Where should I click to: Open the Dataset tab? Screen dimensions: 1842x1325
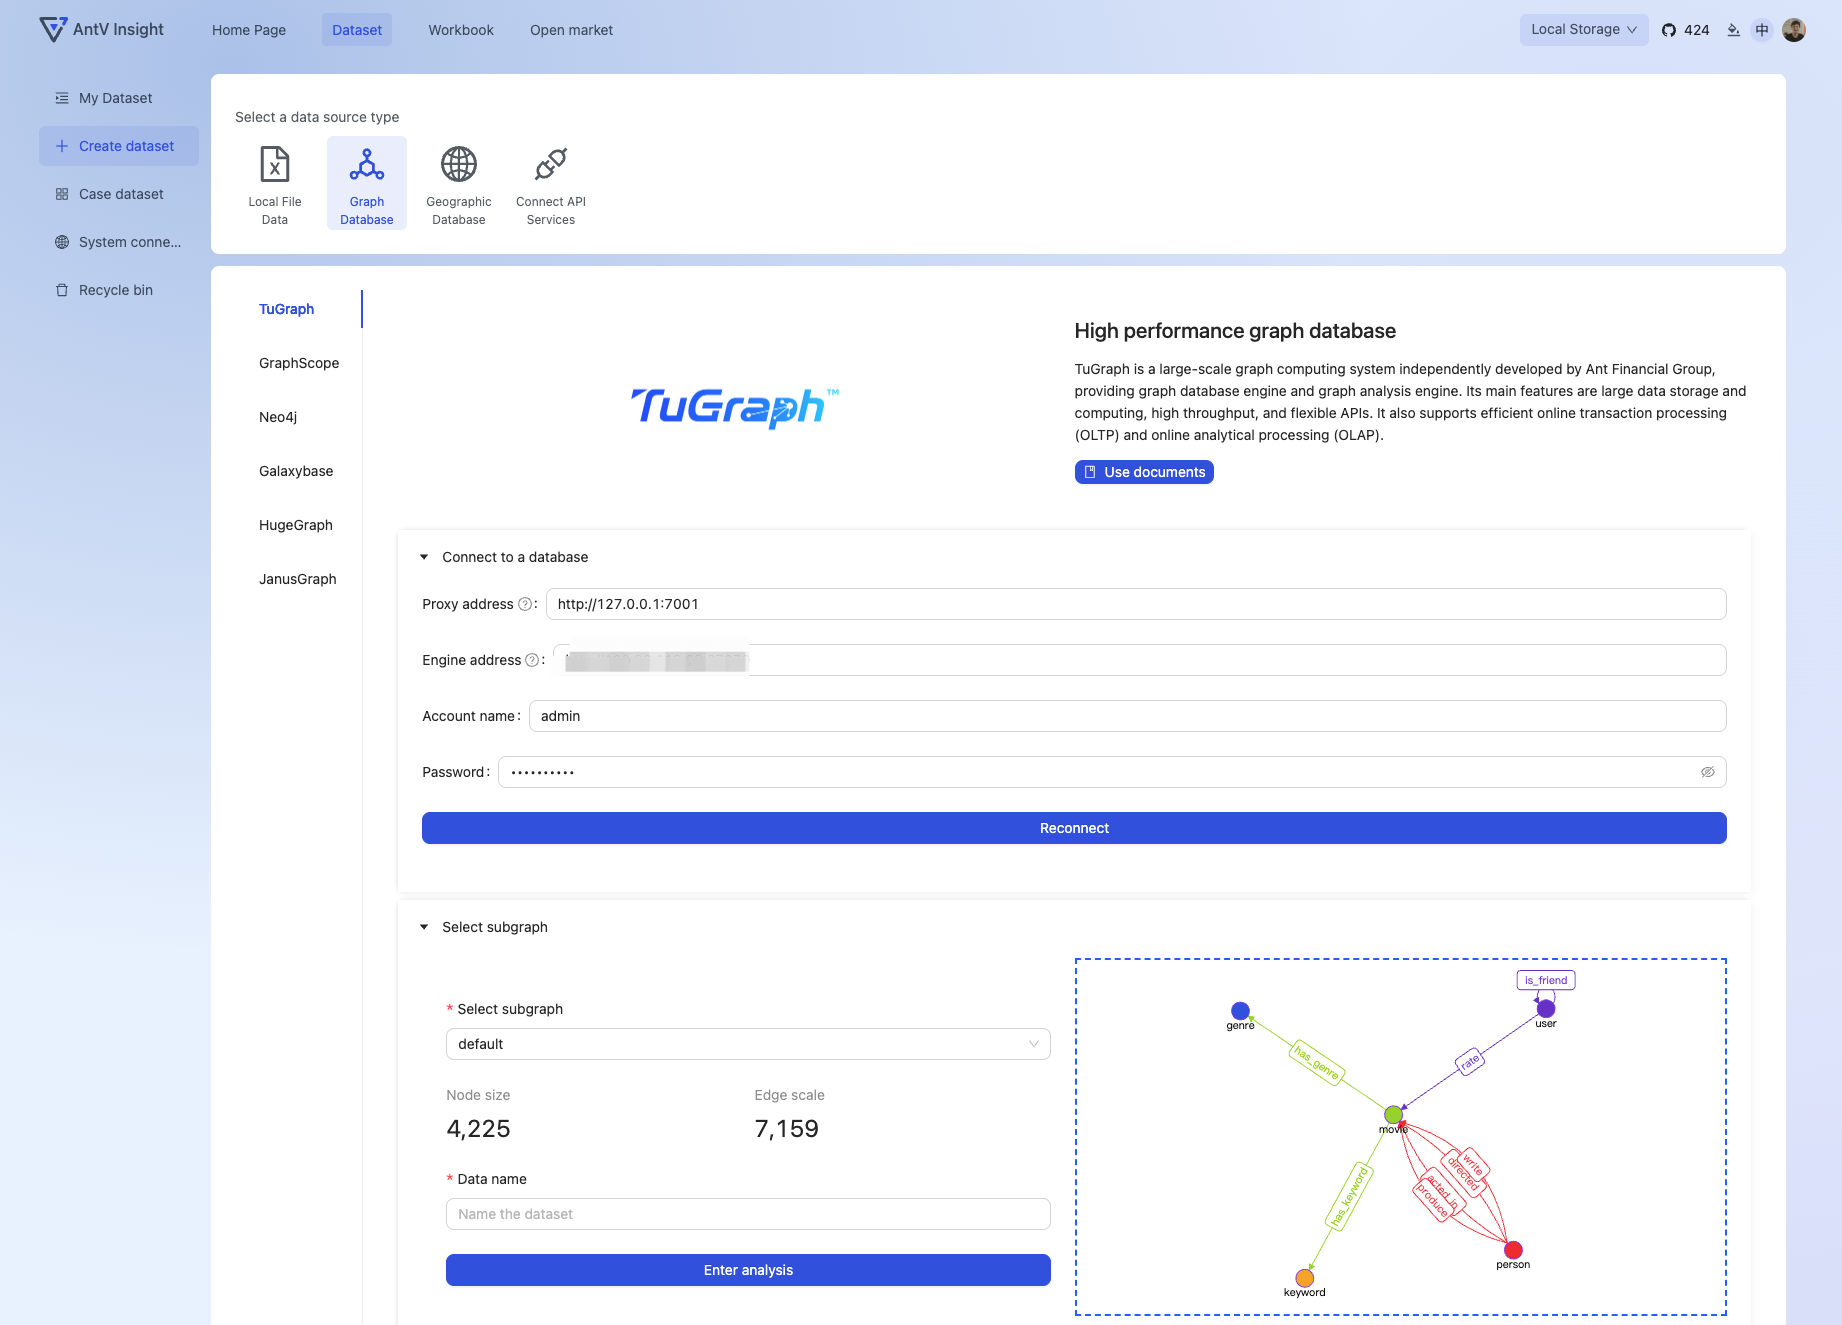point(357,30)
